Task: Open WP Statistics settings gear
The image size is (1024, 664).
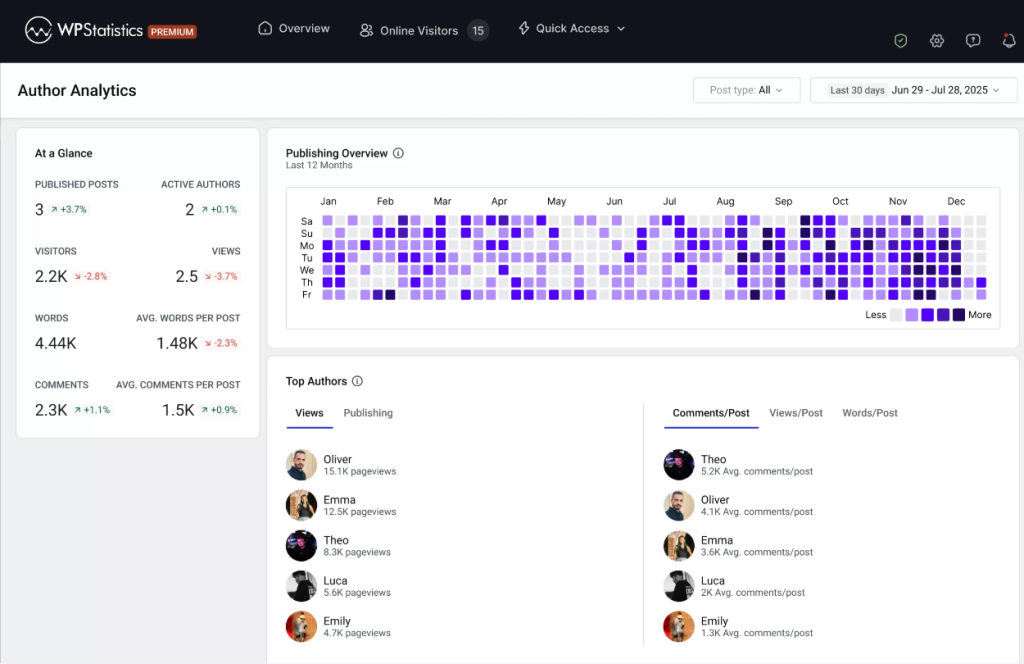Action: click(x=936, y=40)
